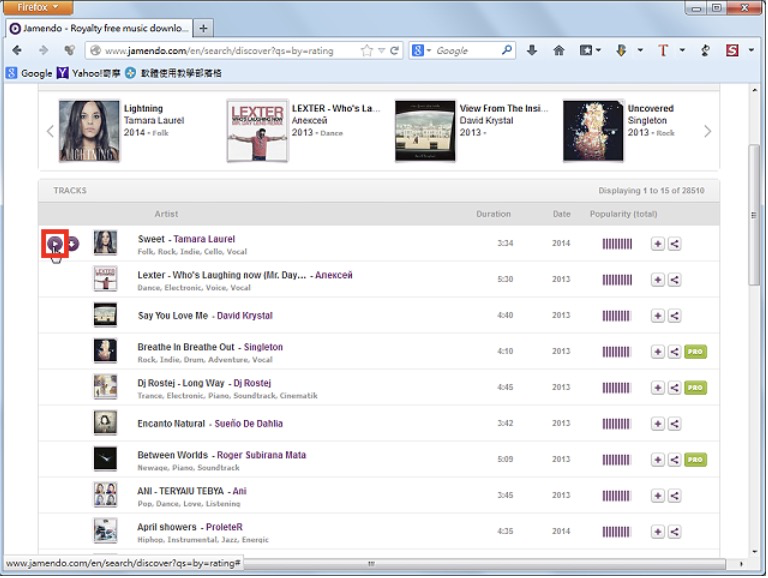Open artist link Tamara Laurel in Sweet row
The width and height of the screenshot is (768, 578).
pos(204,239)
